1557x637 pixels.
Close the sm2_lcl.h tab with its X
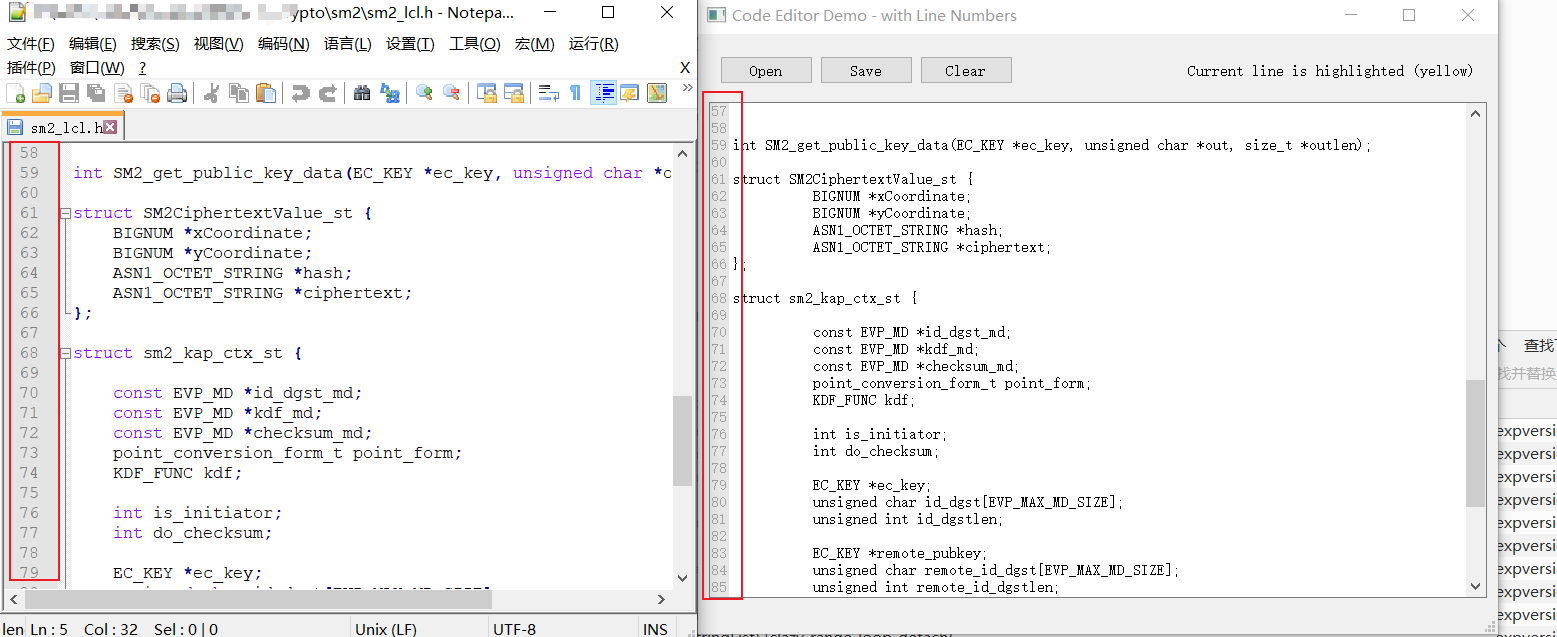tap(110, 127)
